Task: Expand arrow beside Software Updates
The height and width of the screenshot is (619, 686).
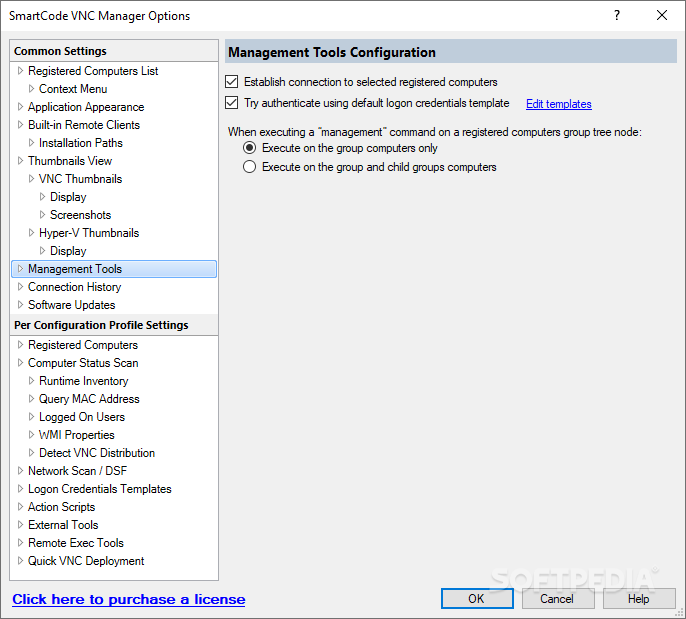Action: click(x=20, y=304)
